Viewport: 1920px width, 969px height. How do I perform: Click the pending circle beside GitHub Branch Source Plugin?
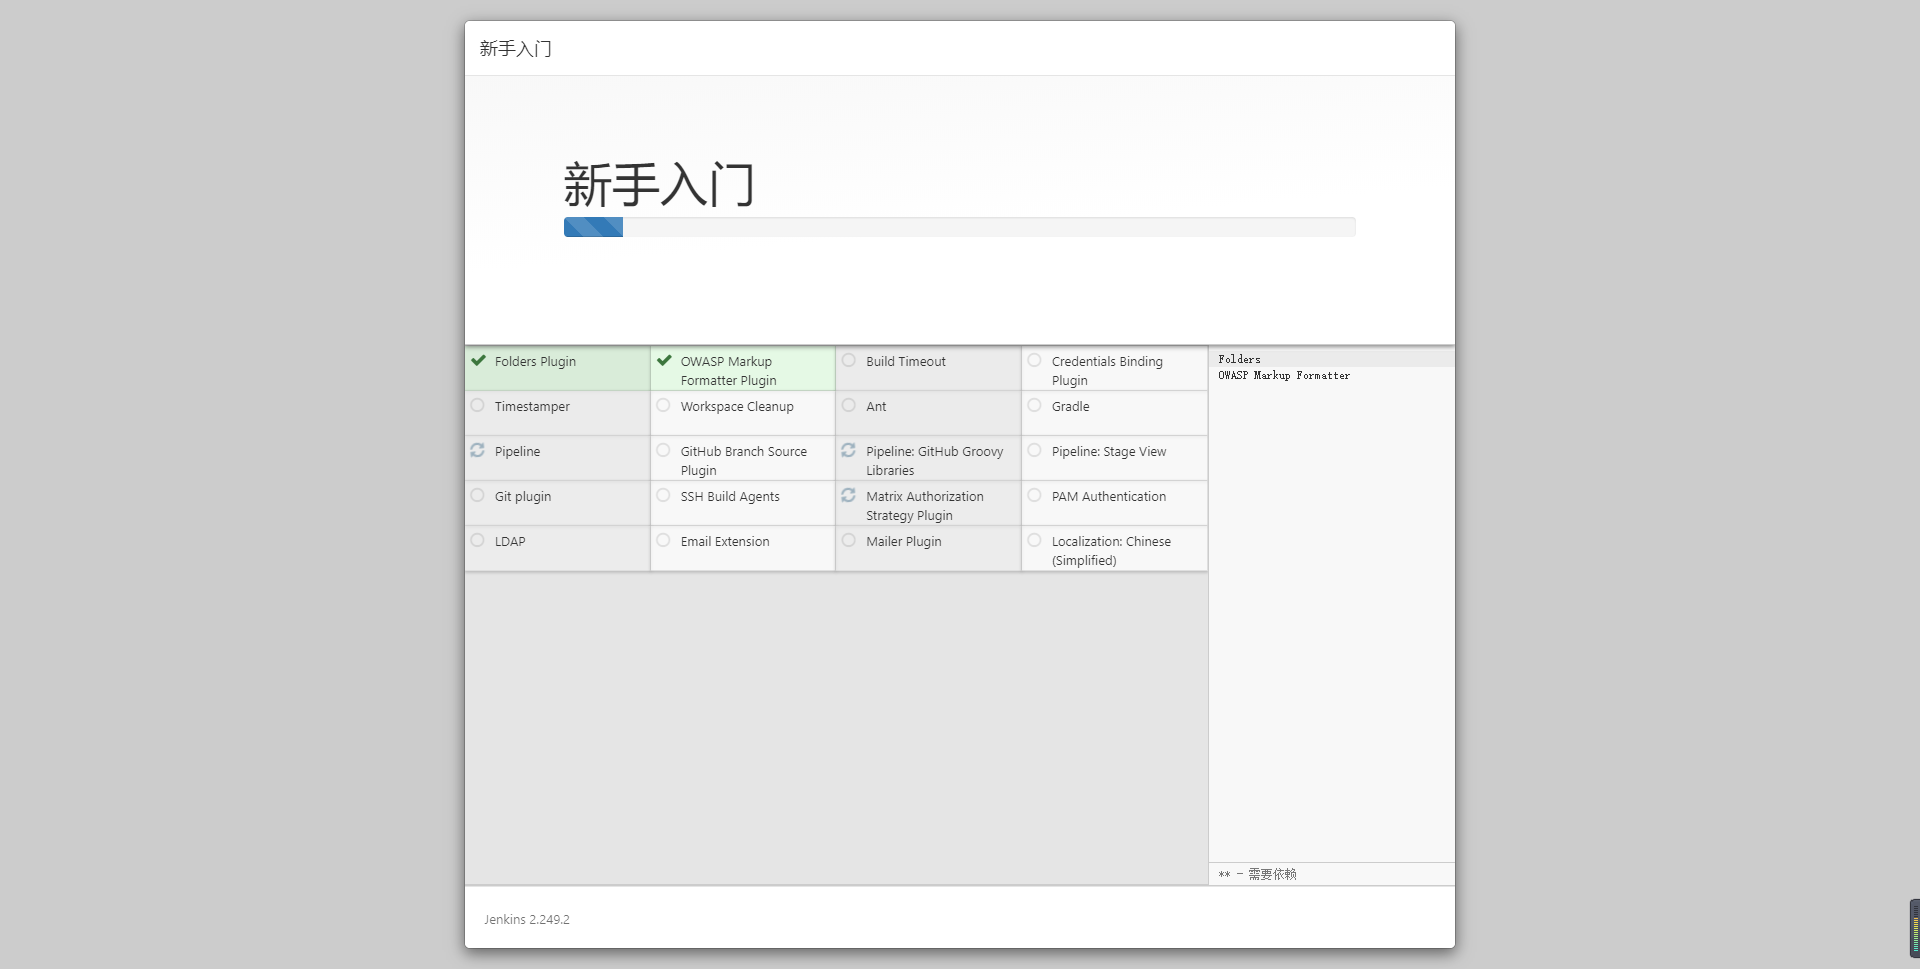click(664, 451)
